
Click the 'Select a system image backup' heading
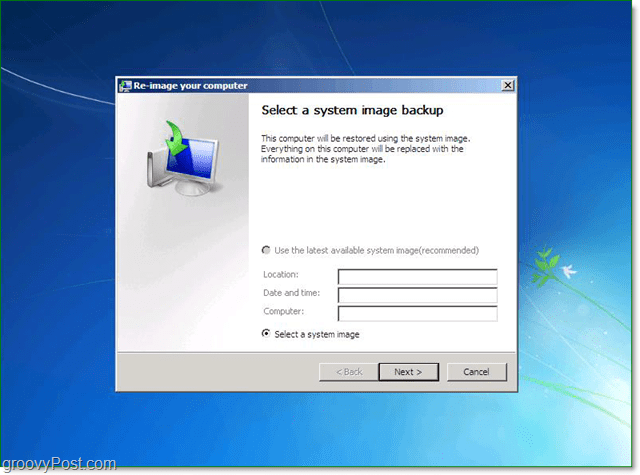click(x=352, y=110)
